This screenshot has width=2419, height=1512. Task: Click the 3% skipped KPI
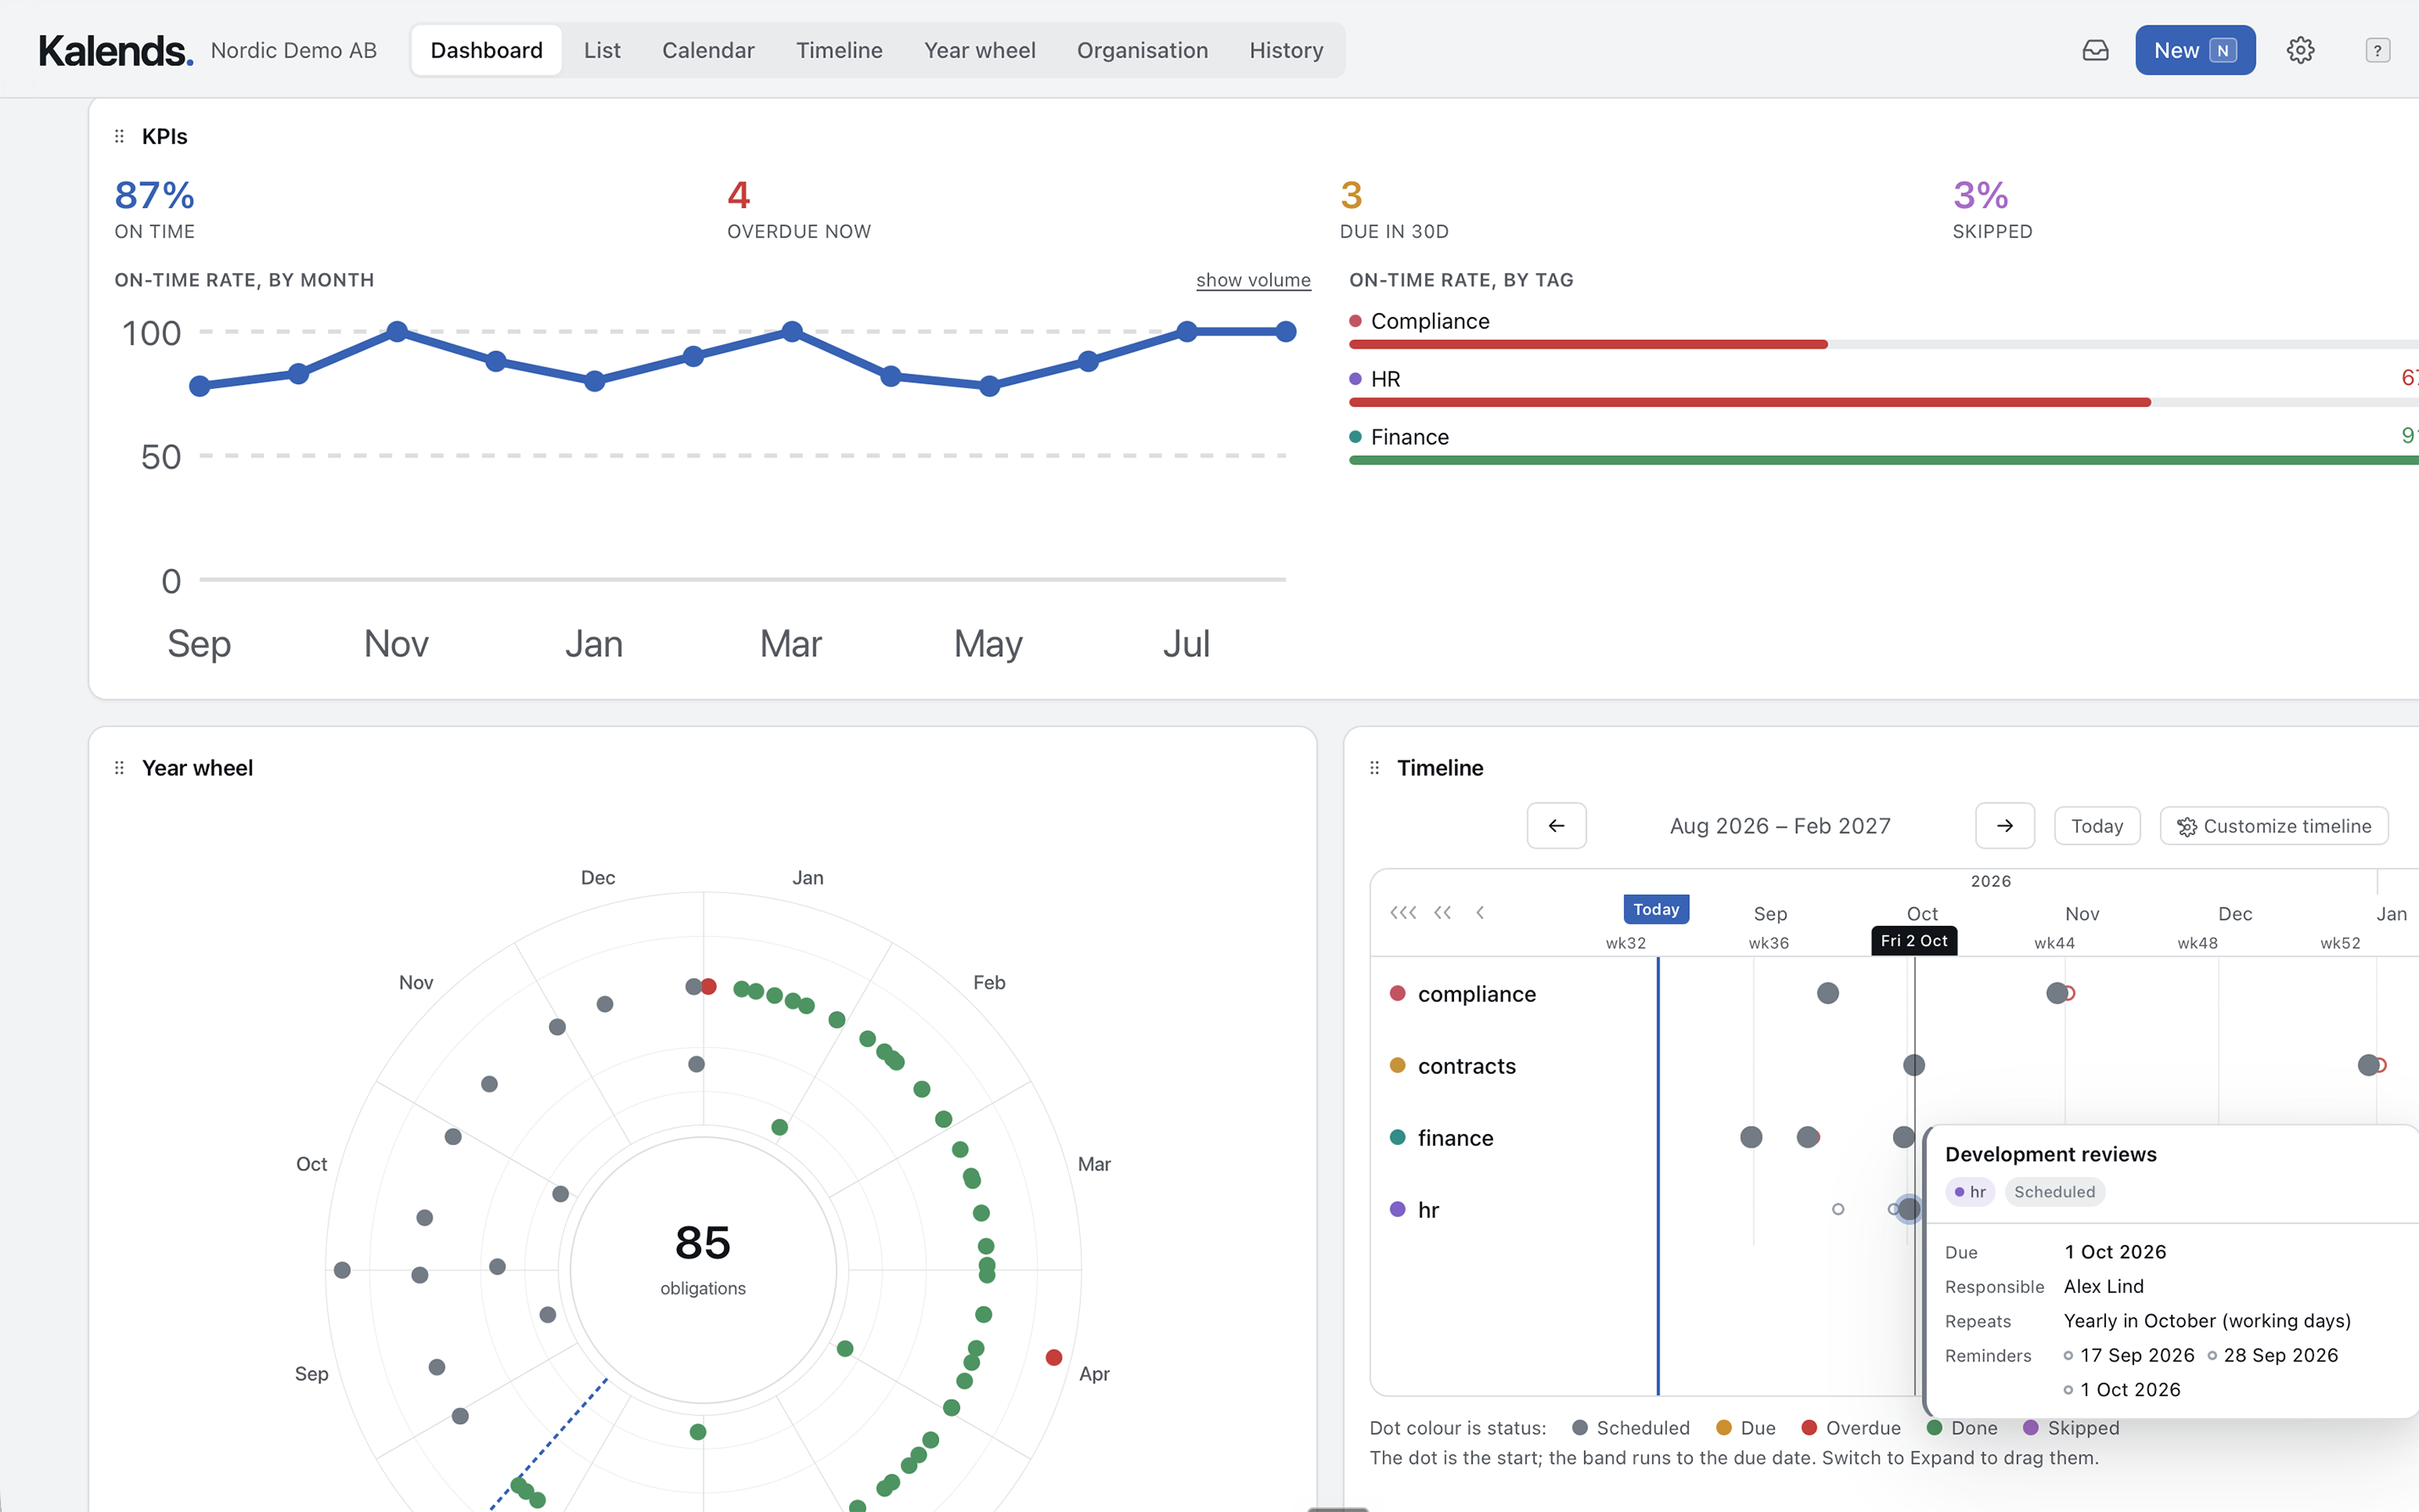[x=1992, y=209]
